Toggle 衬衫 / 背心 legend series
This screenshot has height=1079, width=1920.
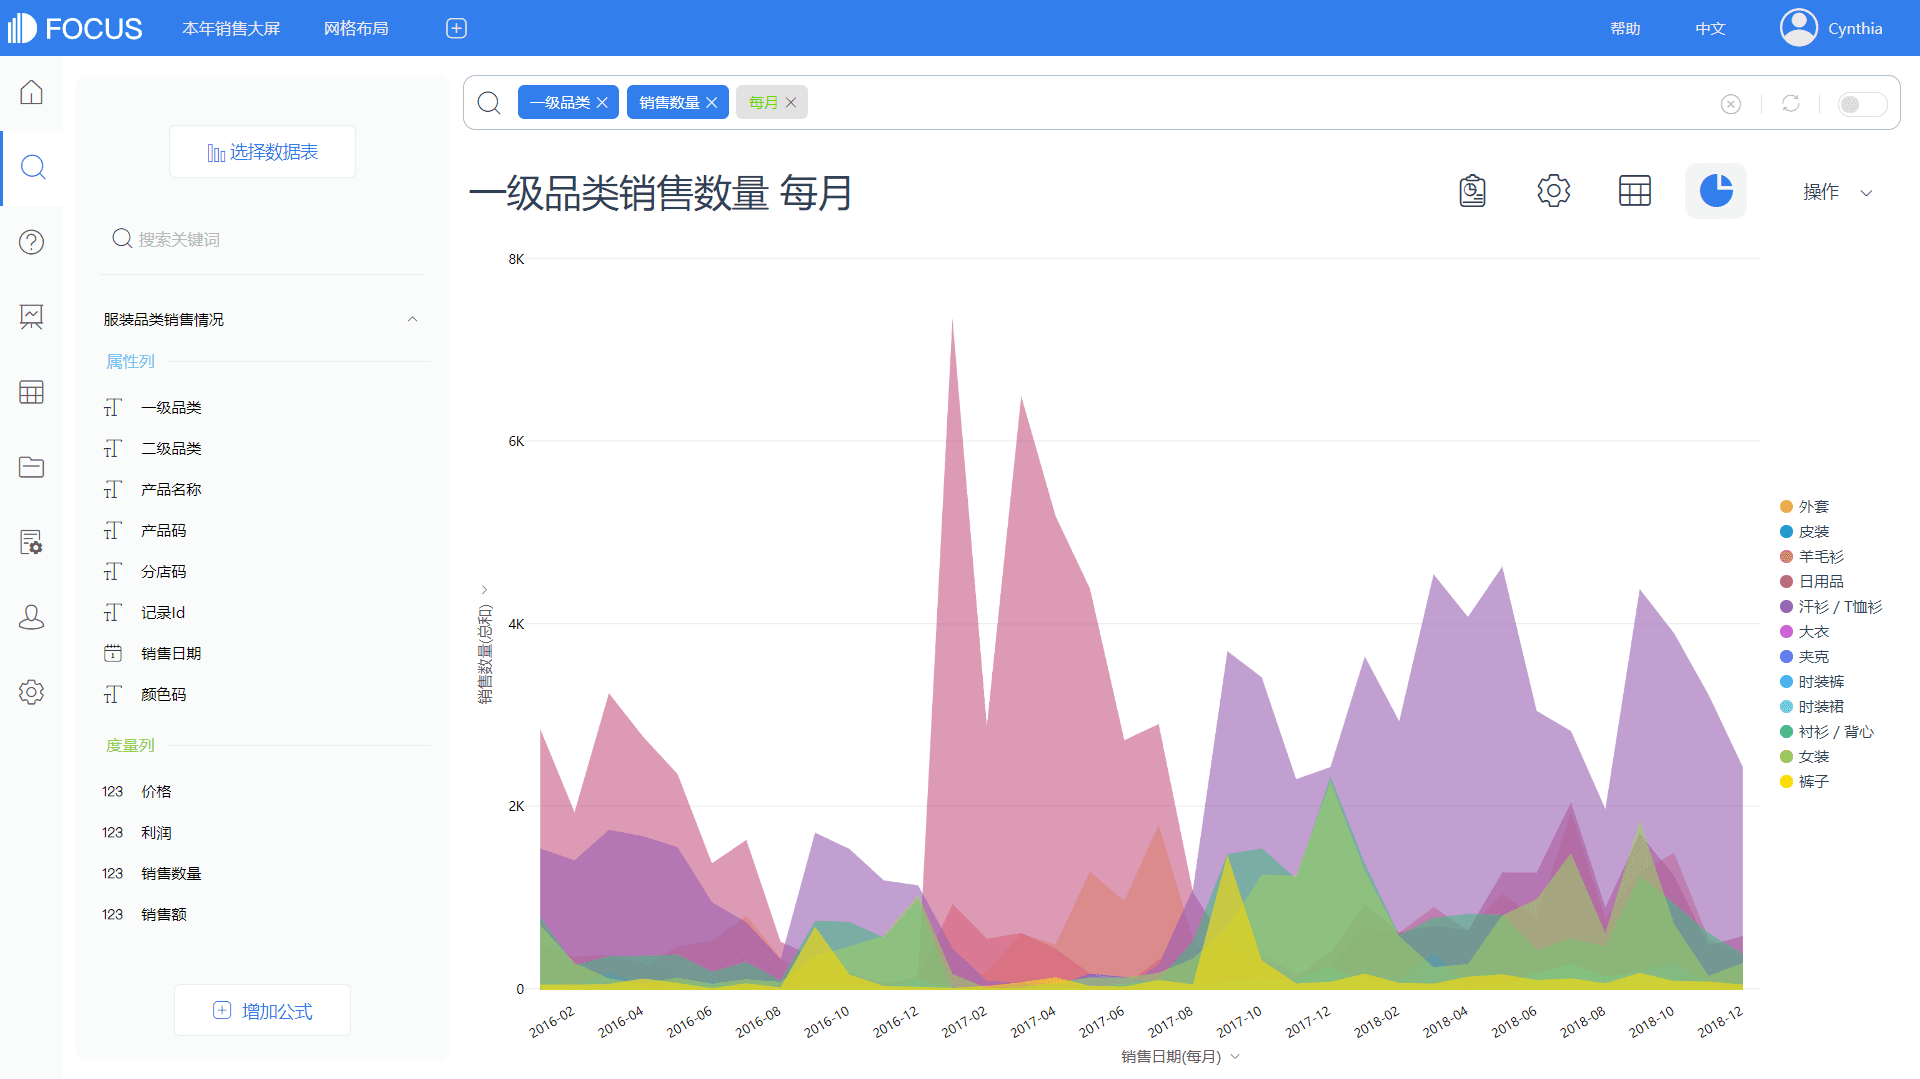coord(1826,731)
